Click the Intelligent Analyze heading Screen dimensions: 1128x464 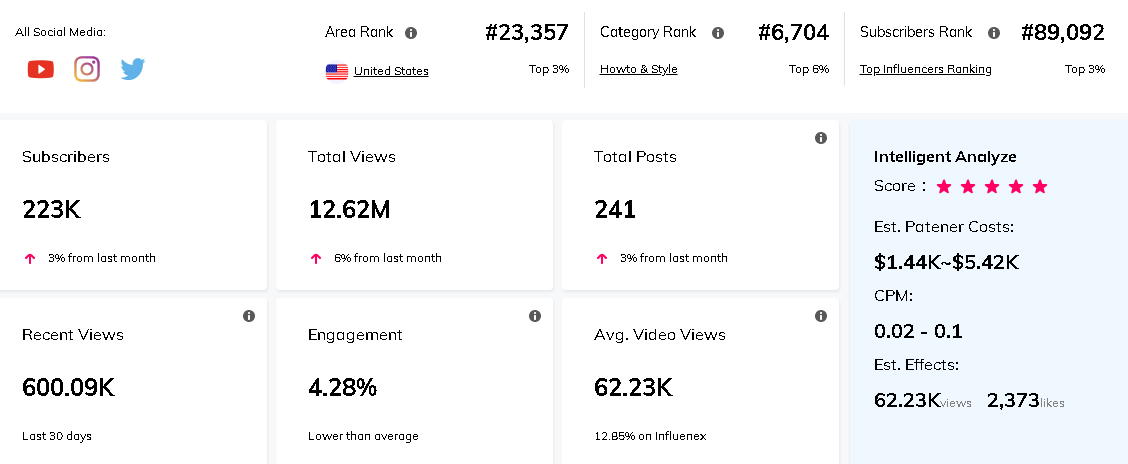(945, 157)
